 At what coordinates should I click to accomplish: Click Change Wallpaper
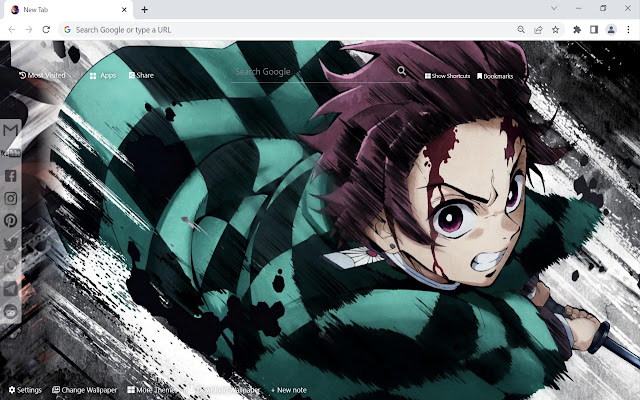click(84, 390)
